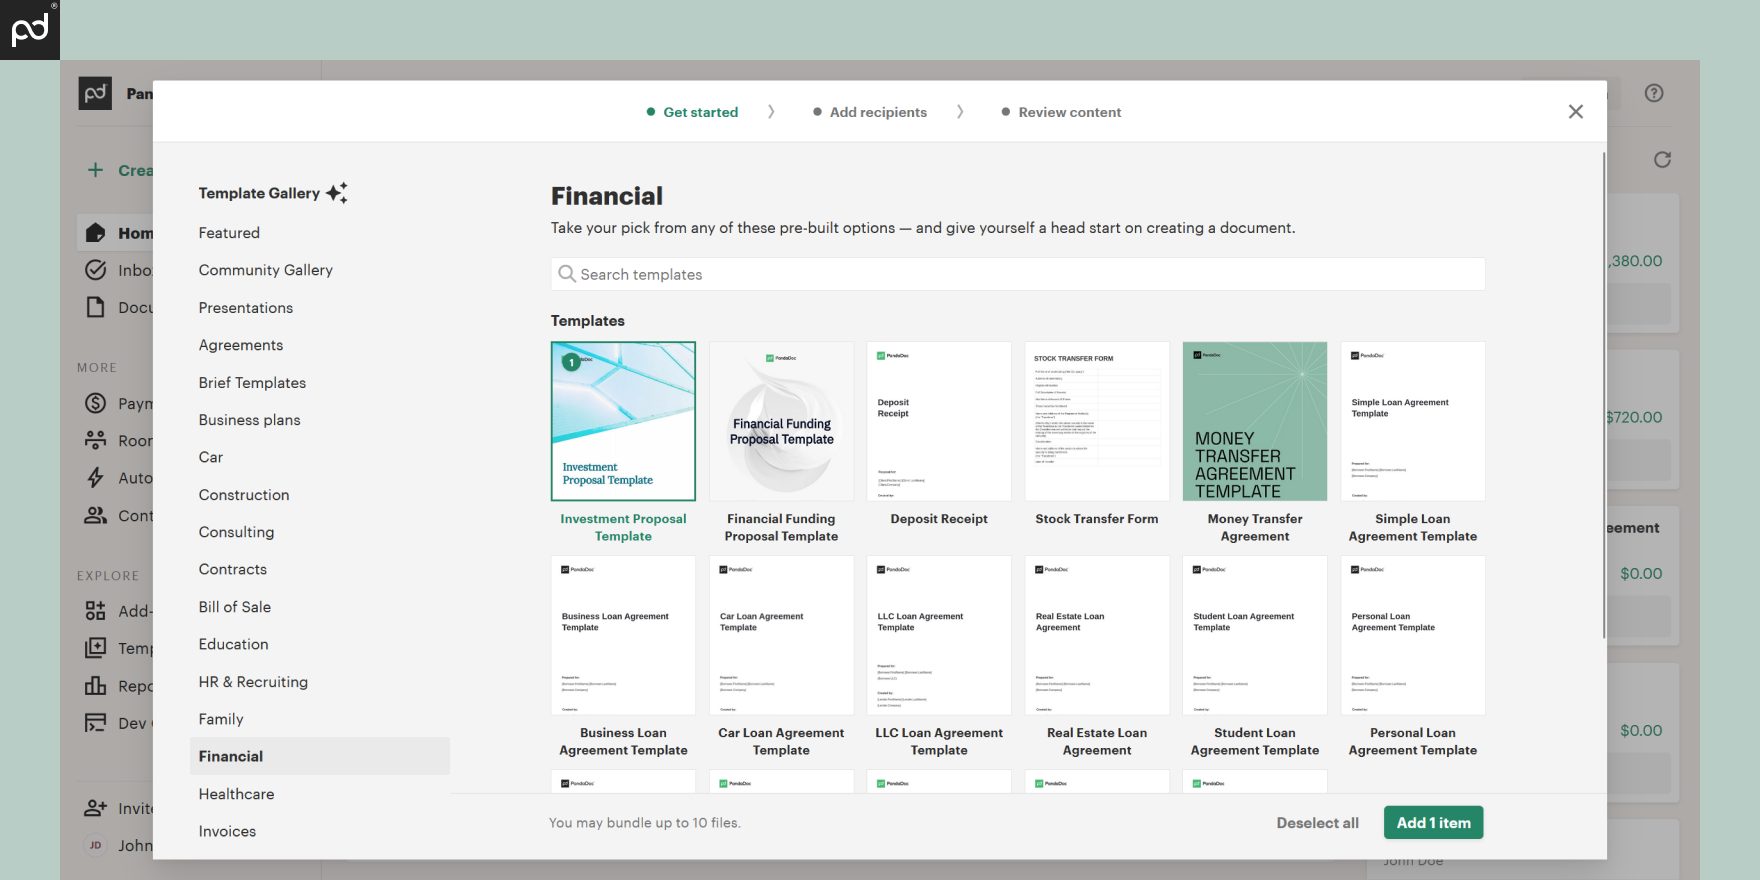1760x880 pixels.
Task: Click the PandaDoc logo in the top-left corner
Action: pos(29,29)
